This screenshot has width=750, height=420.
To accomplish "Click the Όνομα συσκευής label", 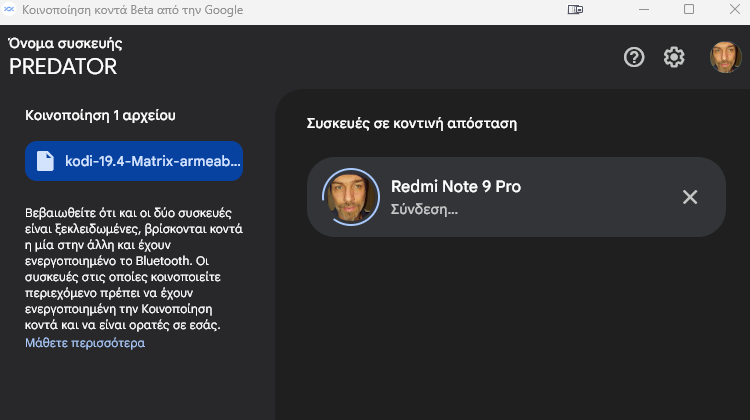I will pyautogui.click(x=65, y=44).
